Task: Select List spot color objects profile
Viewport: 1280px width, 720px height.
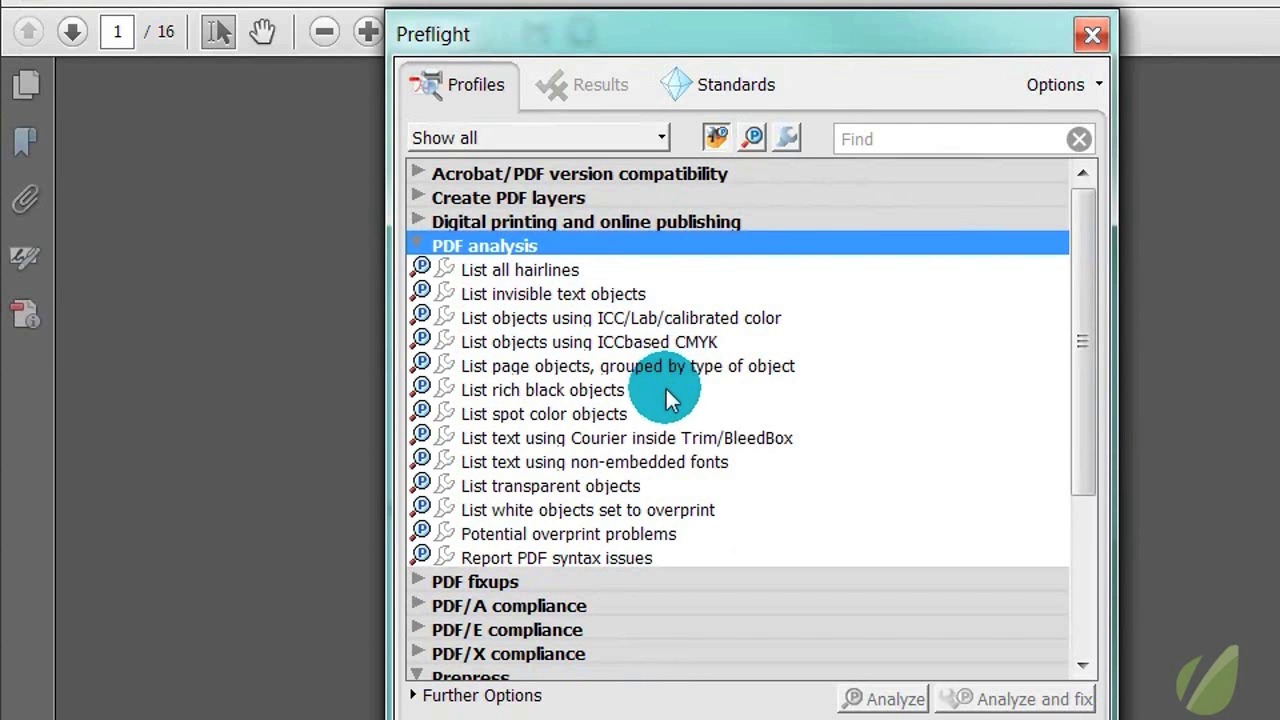Action: (544, 414)
